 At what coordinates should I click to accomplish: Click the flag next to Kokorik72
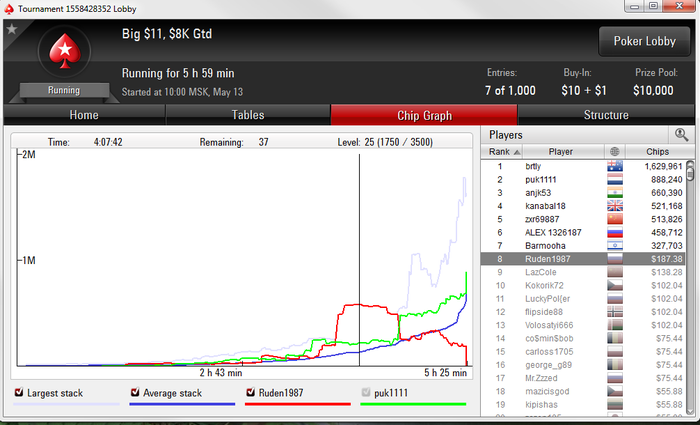coord(615,285)
